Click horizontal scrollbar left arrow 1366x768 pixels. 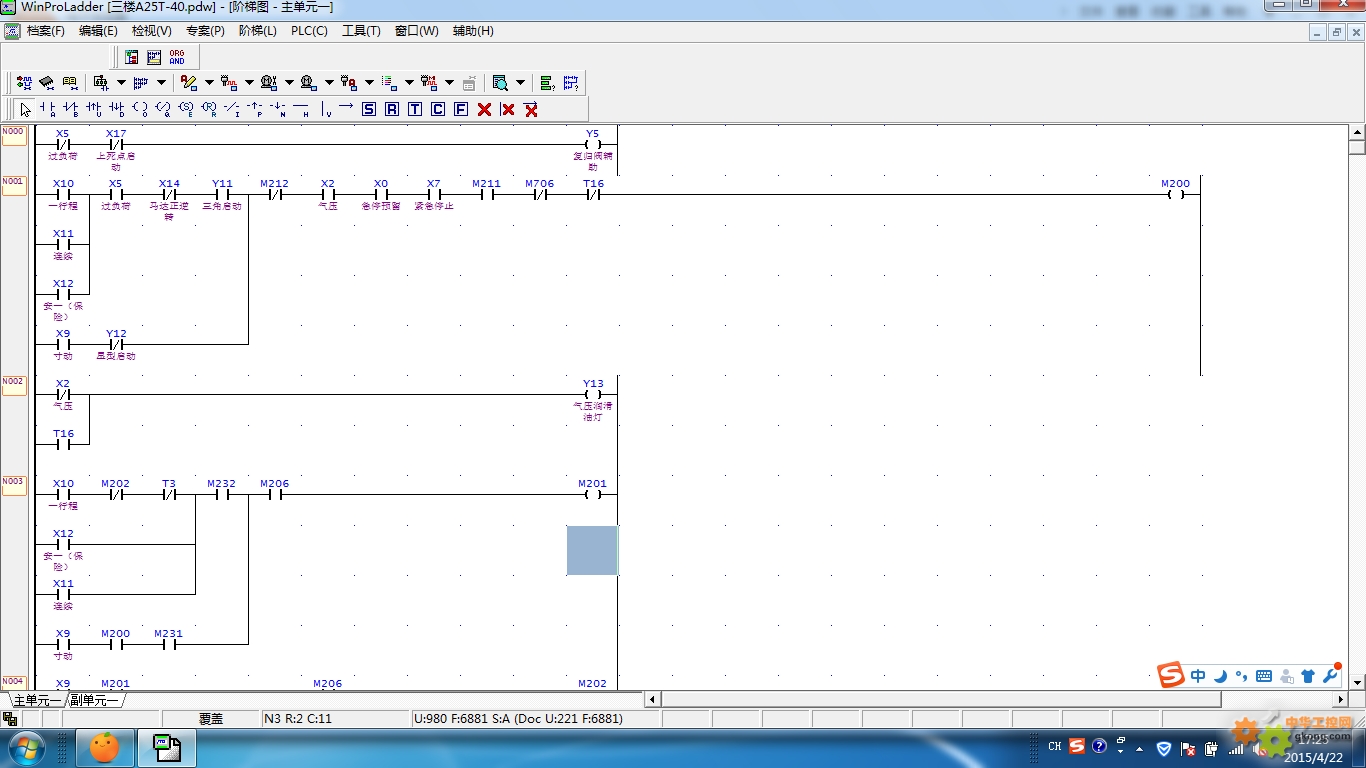652,700
